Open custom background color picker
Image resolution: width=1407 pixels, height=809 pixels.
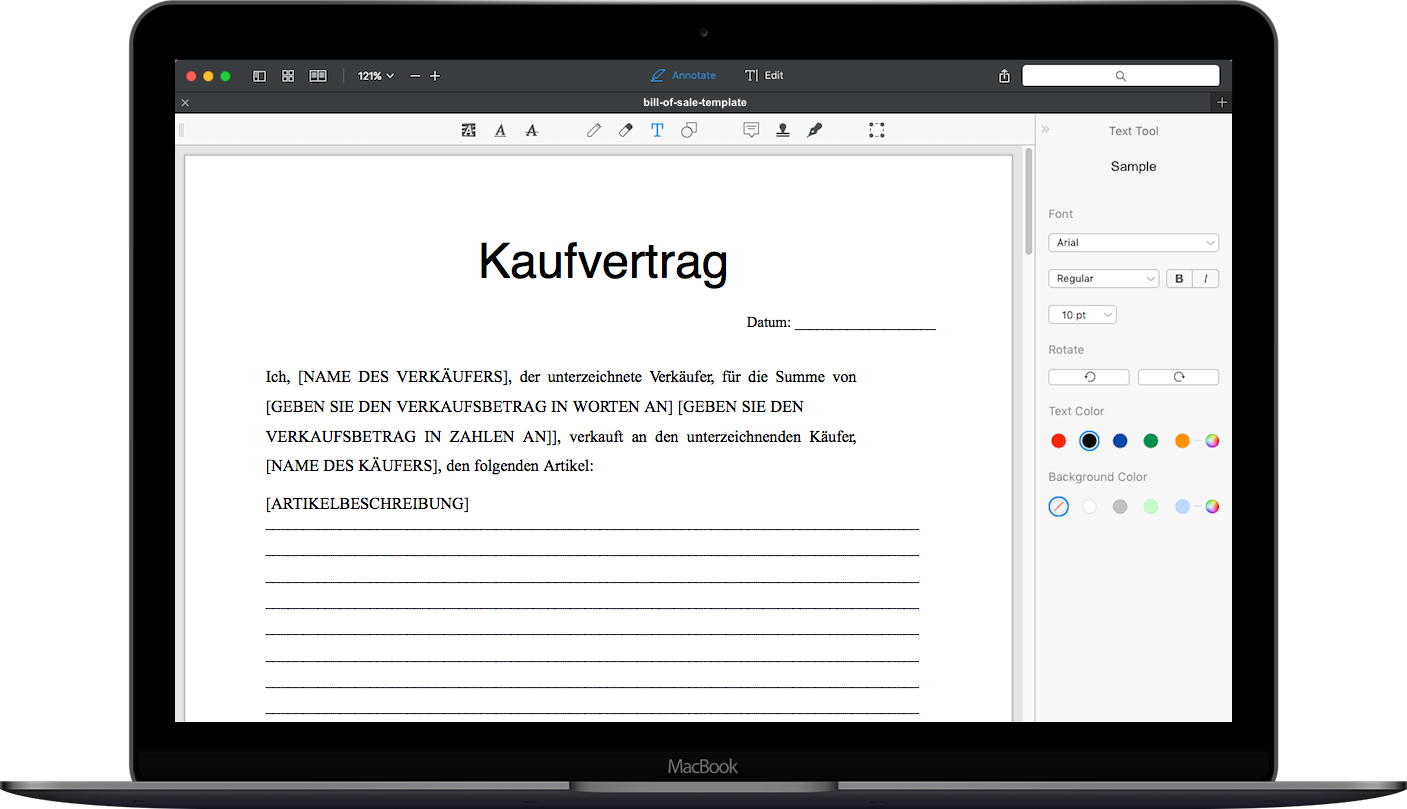click(1212, 507)
